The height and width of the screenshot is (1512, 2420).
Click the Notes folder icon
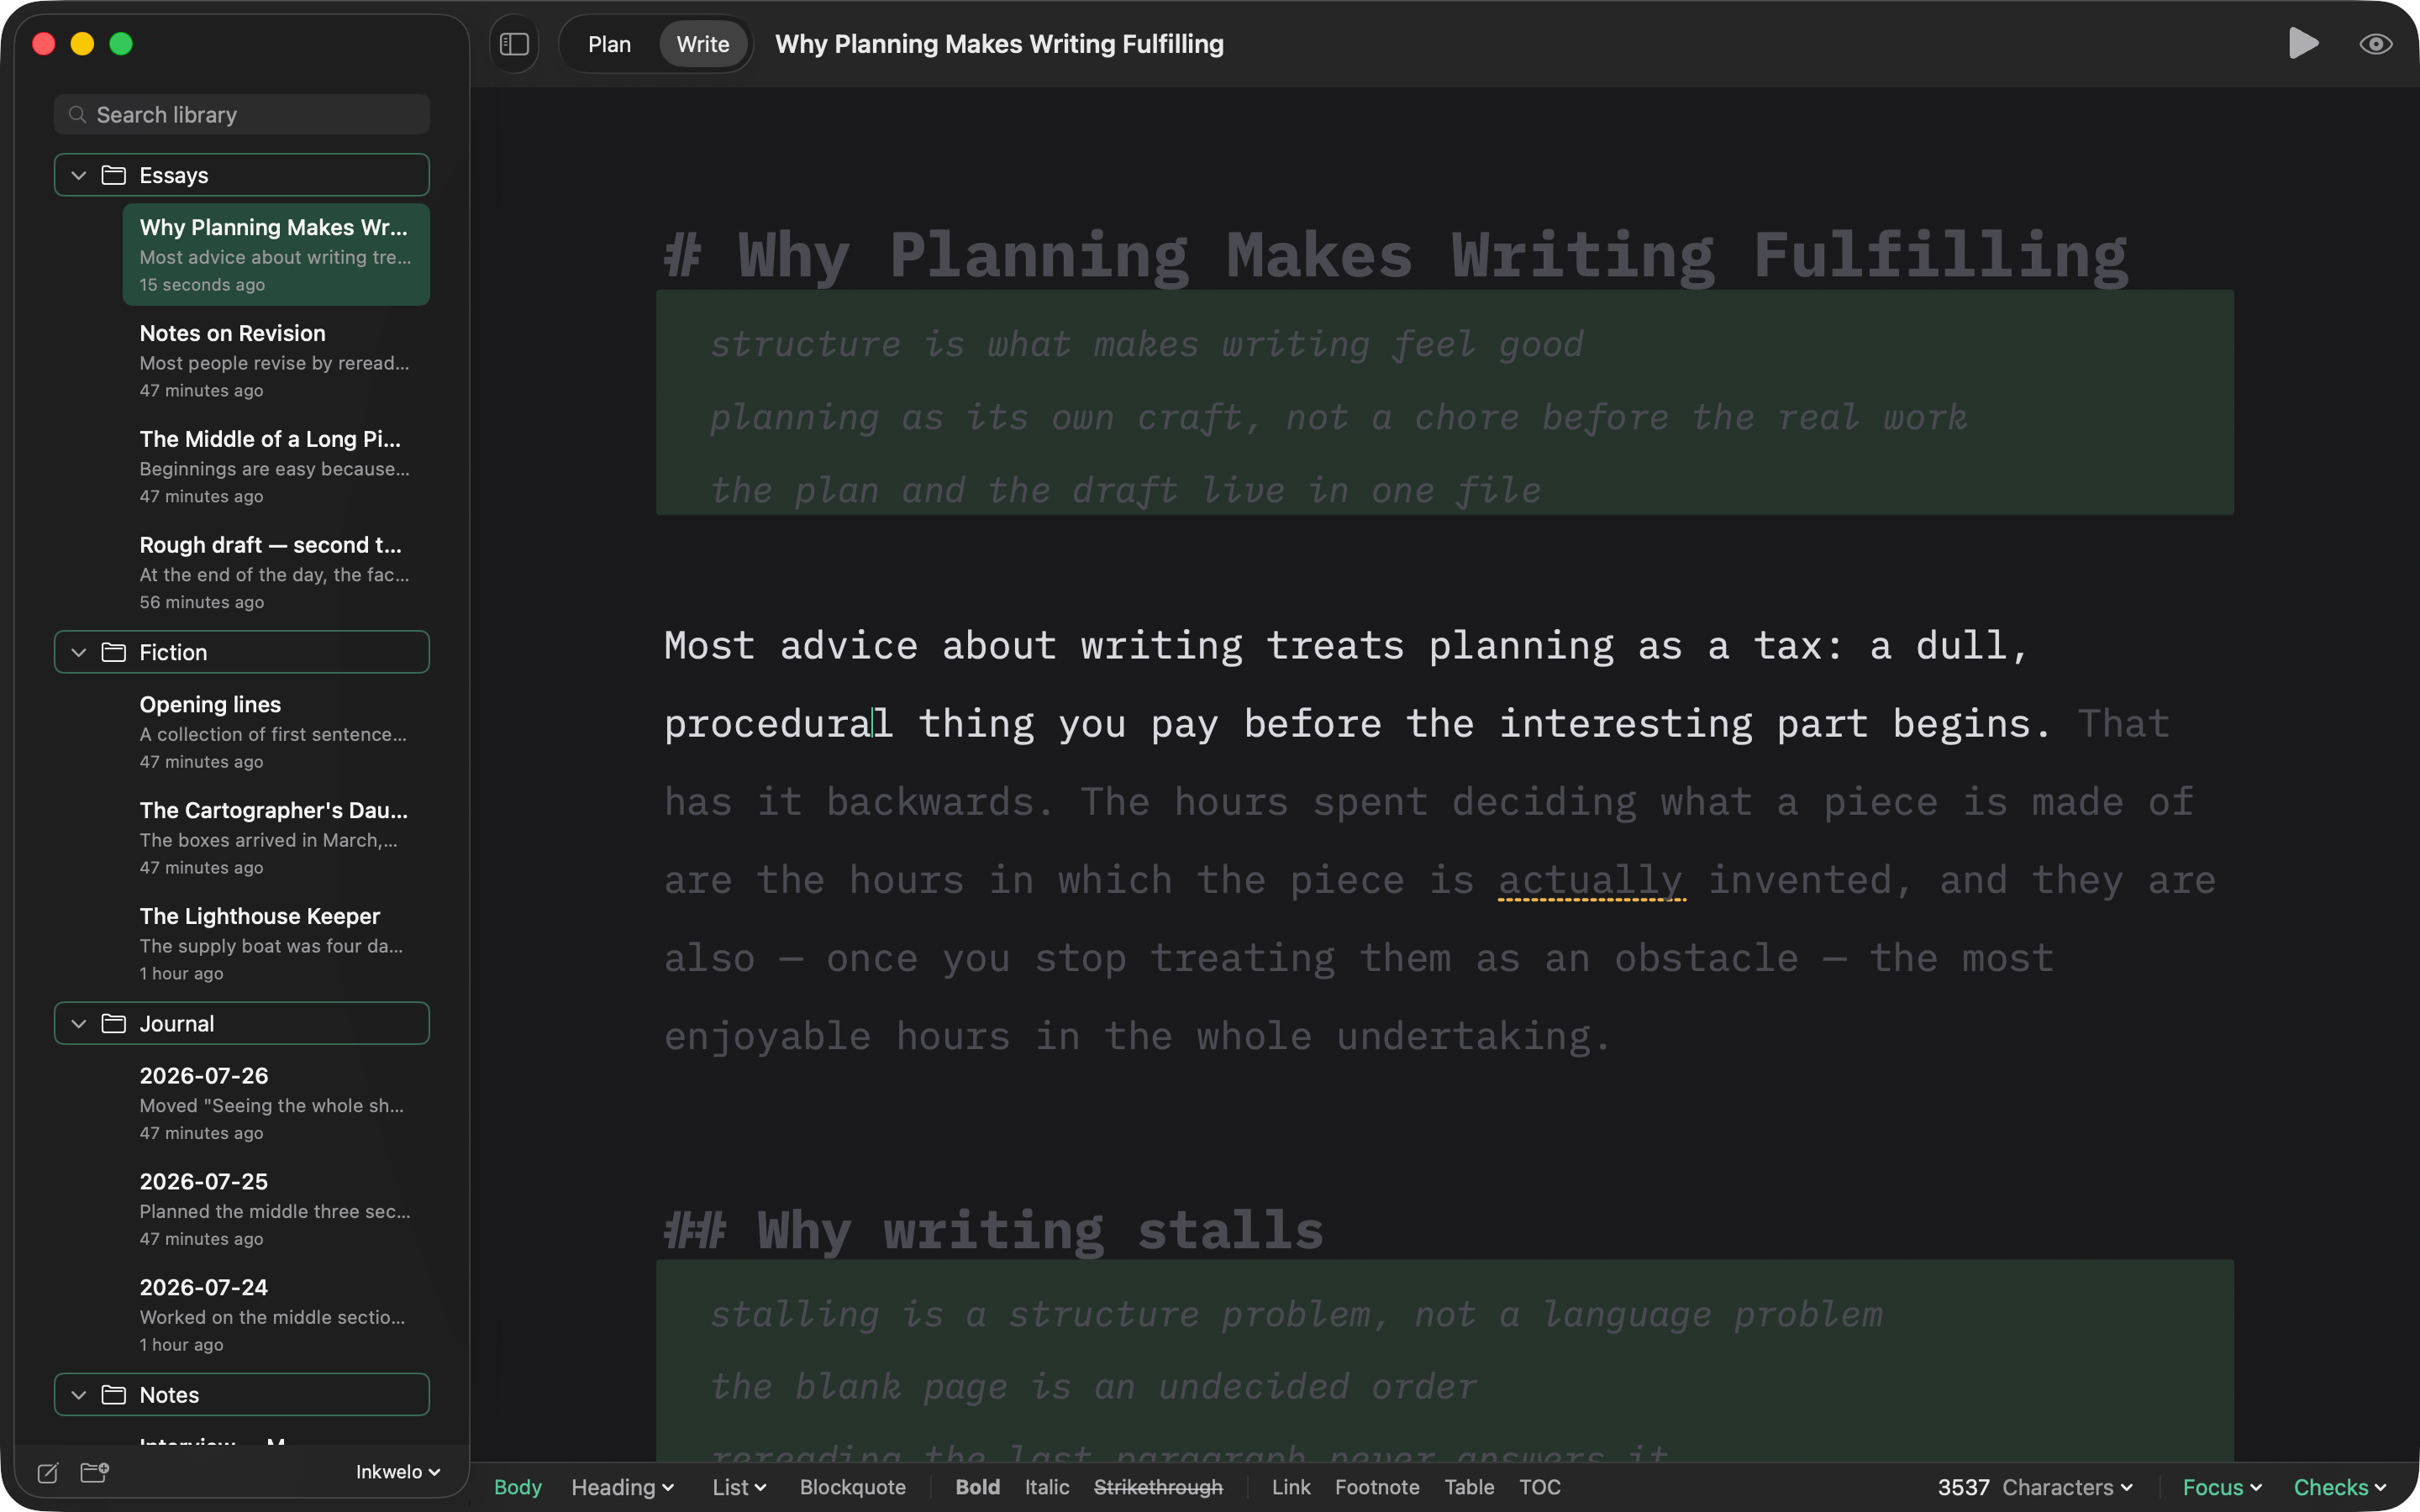point(114,1394)
